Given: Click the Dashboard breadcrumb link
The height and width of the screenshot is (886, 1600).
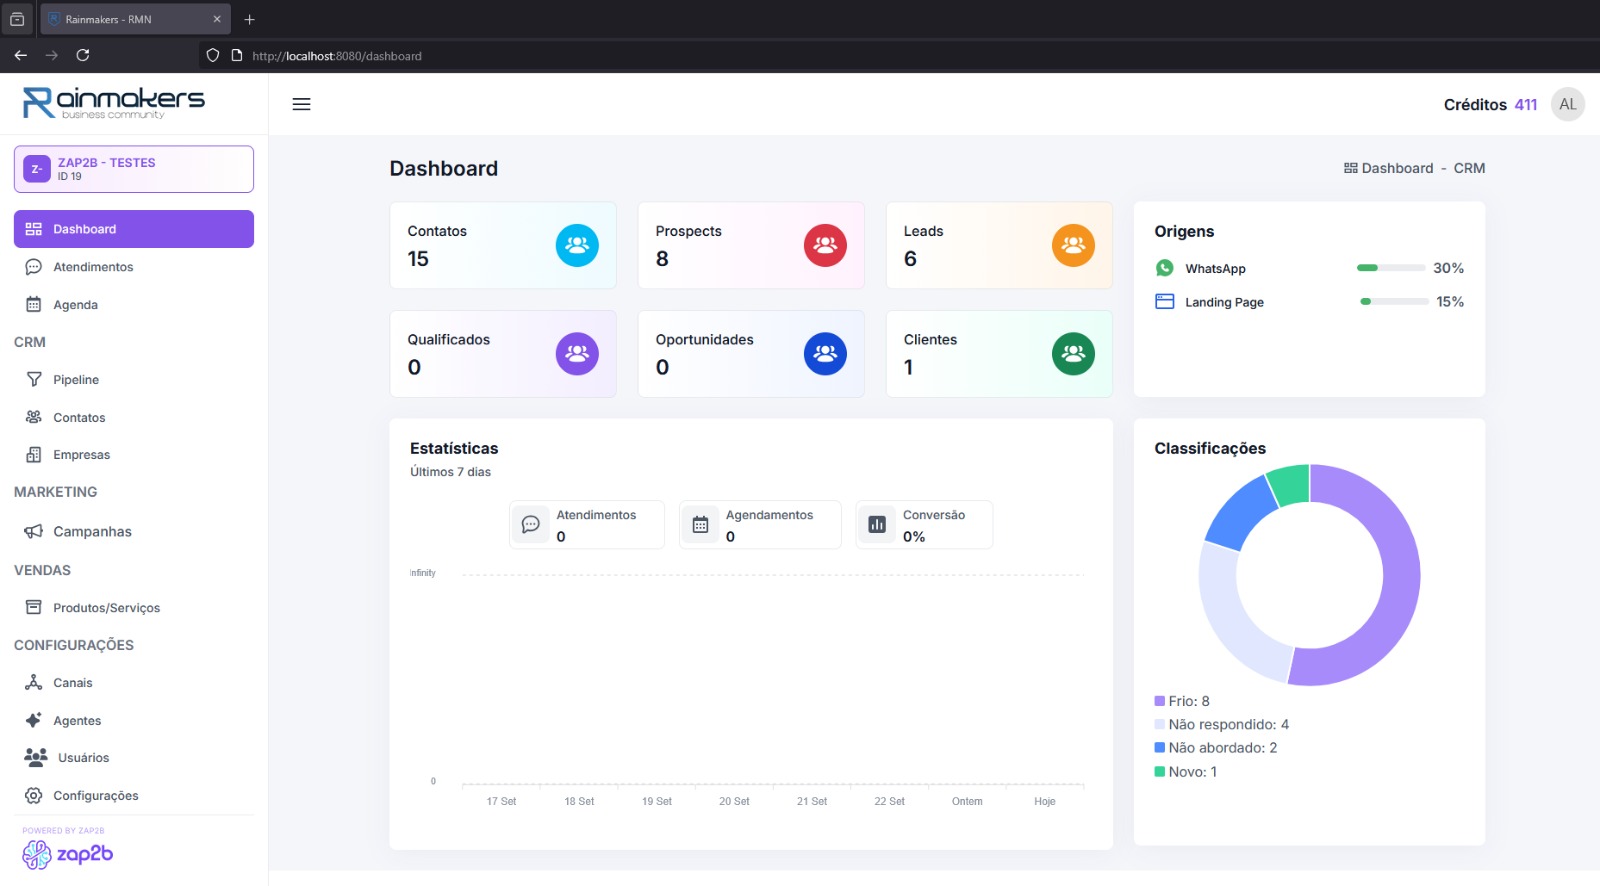Looking at the screenshot, I should point(1396,168).
